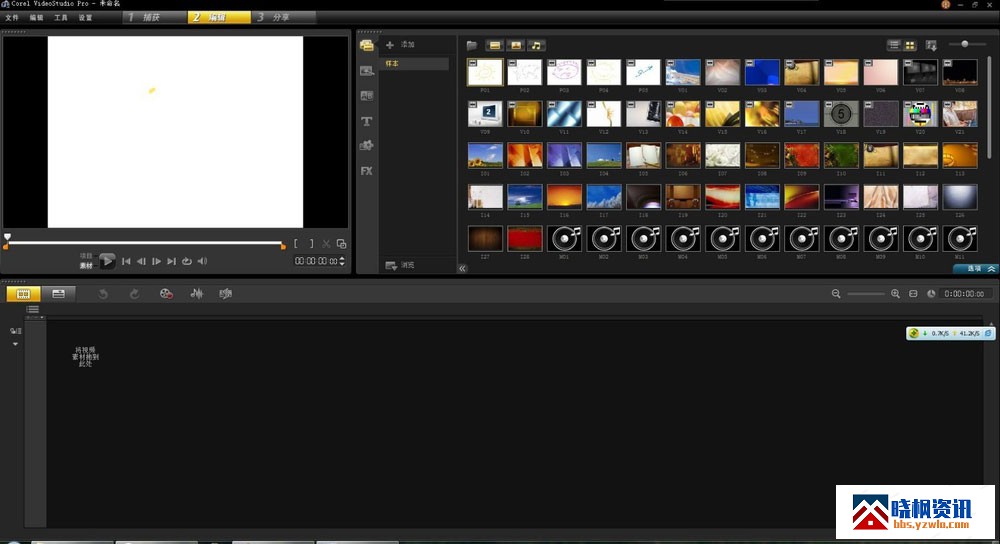The width and height of the screenshot is (1000, 544).
Task: Toggle audio files visibility in library
Action: tap(537, 45)
